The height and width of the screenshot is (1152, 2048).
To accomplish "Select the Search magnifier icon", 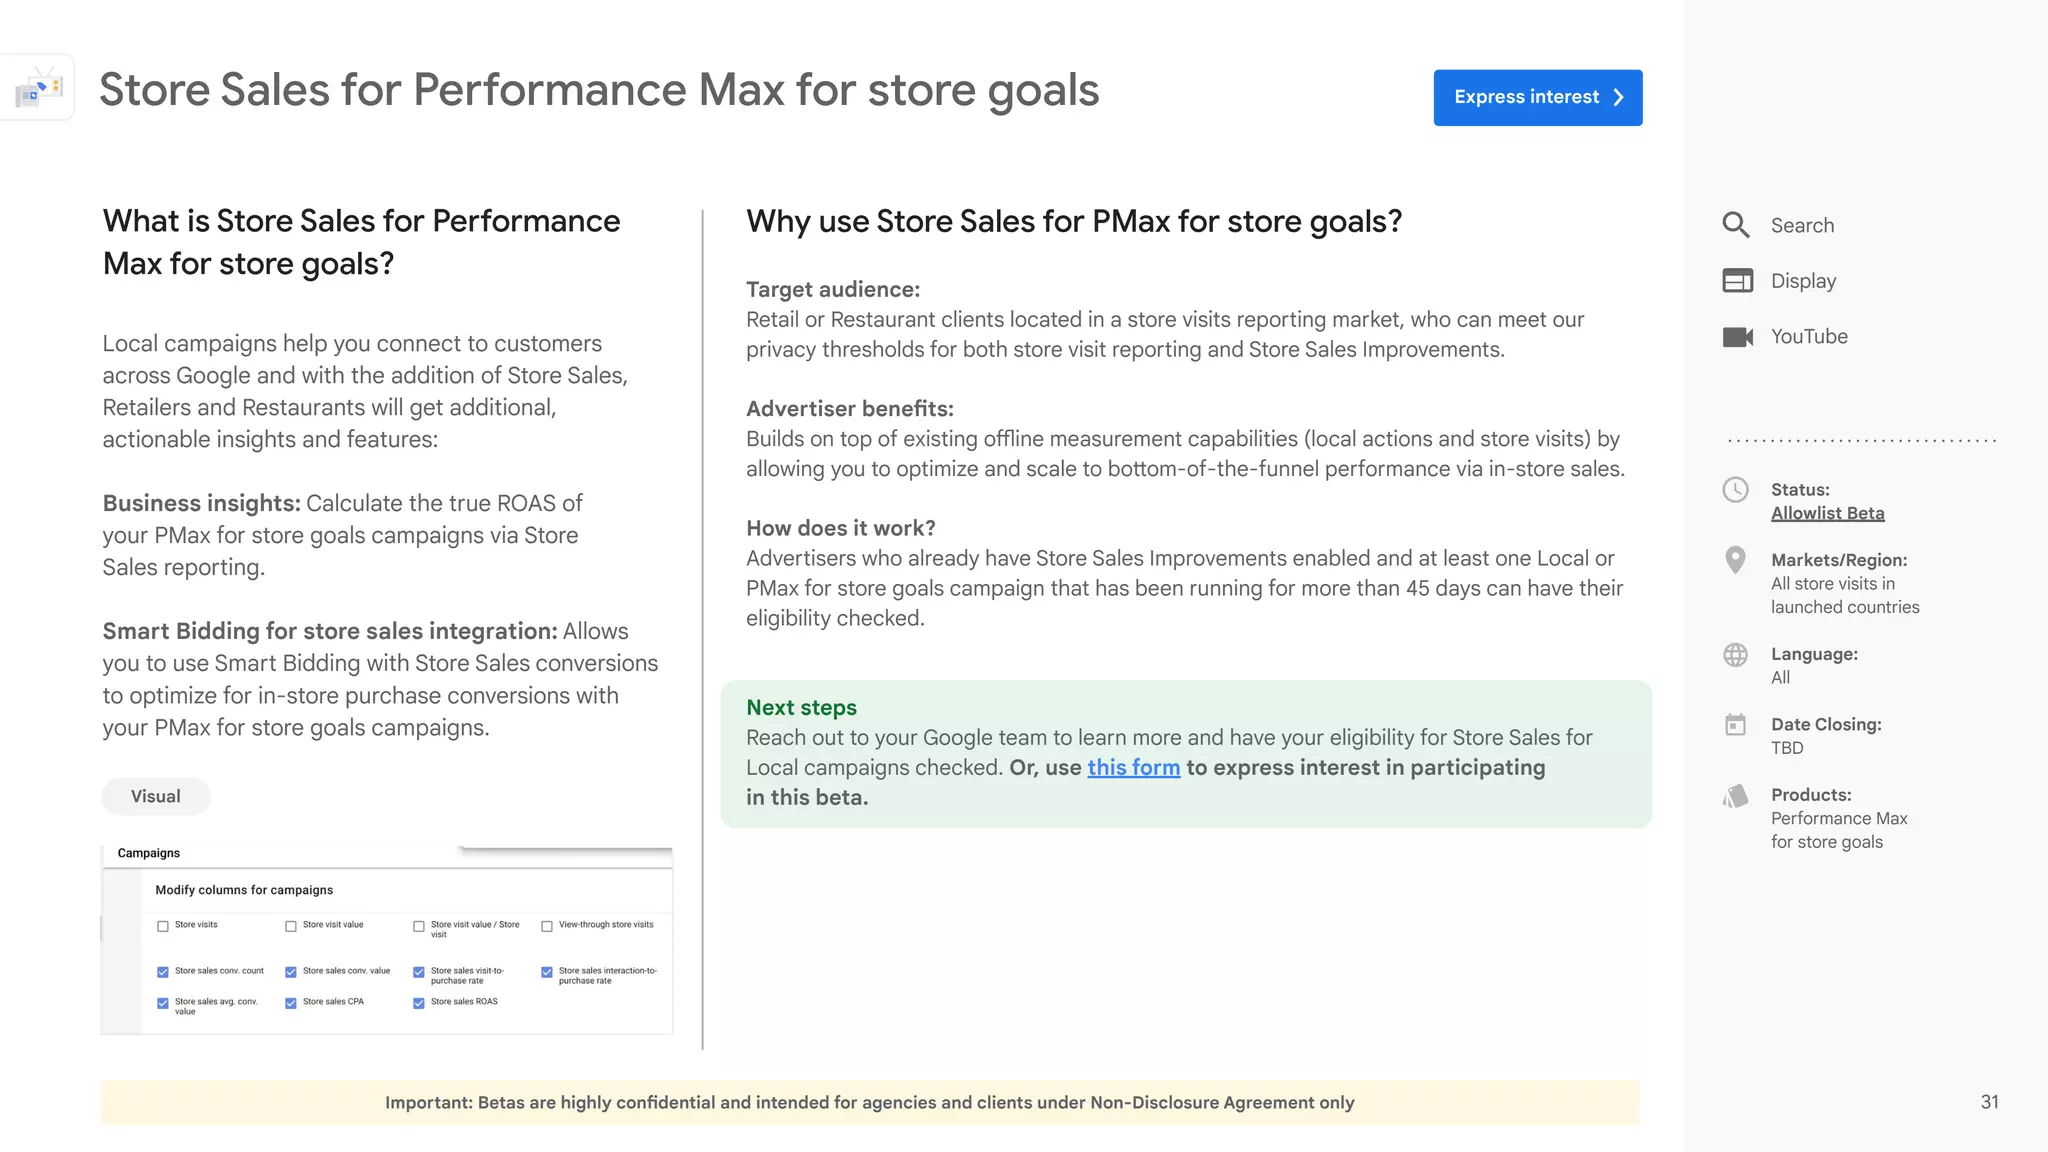I will point(1736,225).
